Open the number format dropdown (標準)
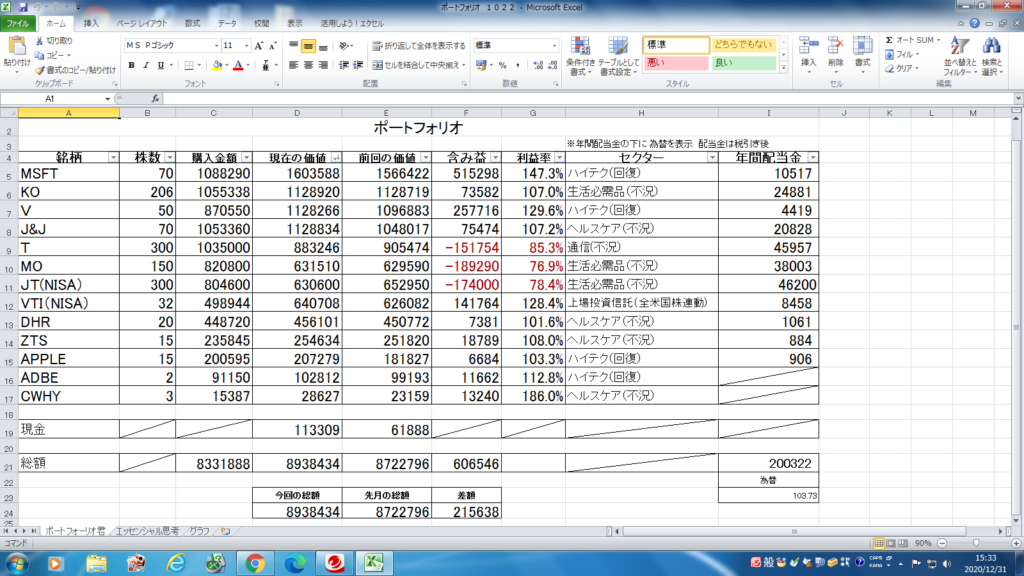Screen dimensions: 1024x576 point(554,46)
